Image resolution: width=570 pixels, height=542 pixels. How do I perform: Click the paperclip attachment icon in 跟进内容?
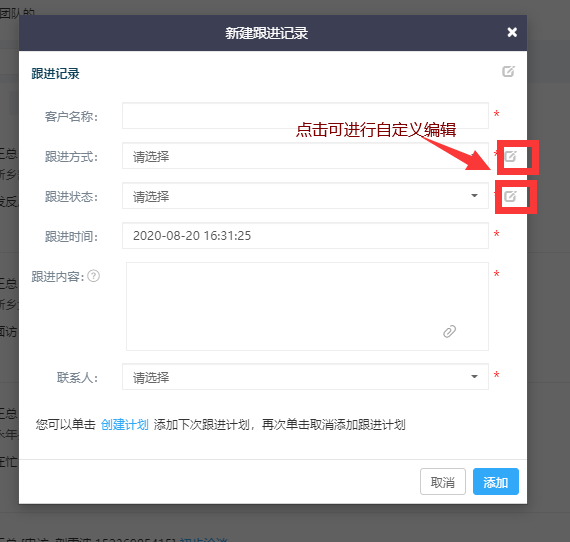(x=449, y=331)
